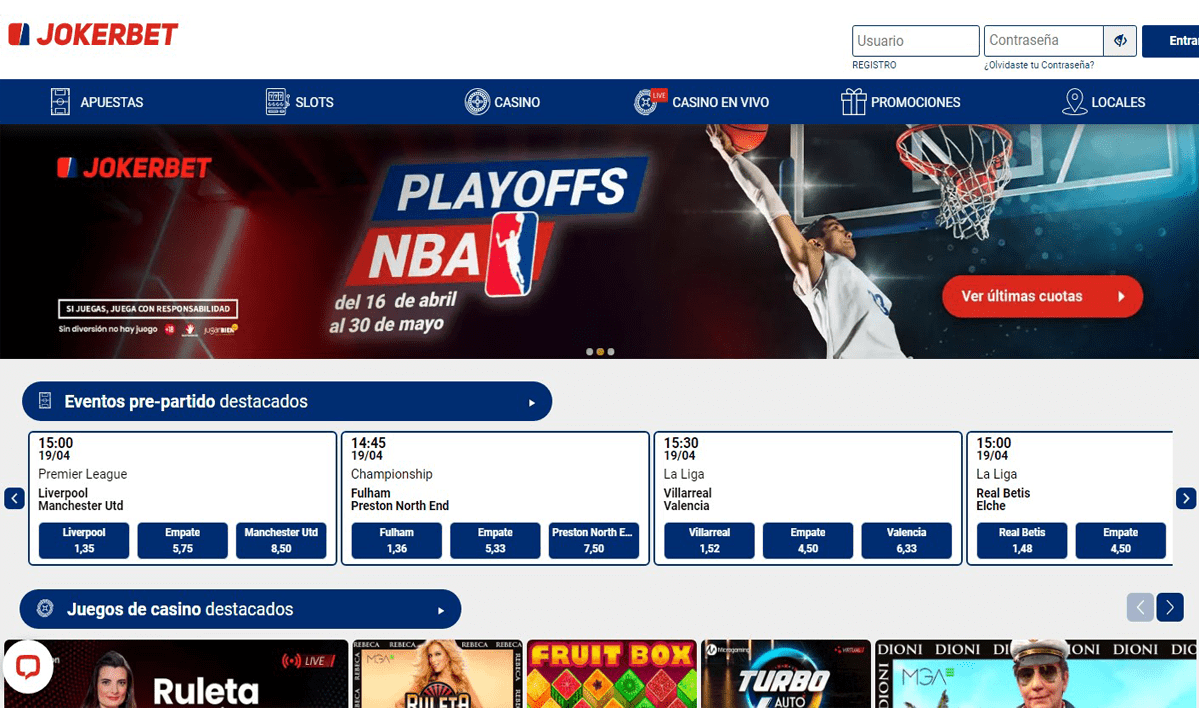Click the Locales map pin icon
The height and width of the screenshot is (708, 1199).
1074,102
